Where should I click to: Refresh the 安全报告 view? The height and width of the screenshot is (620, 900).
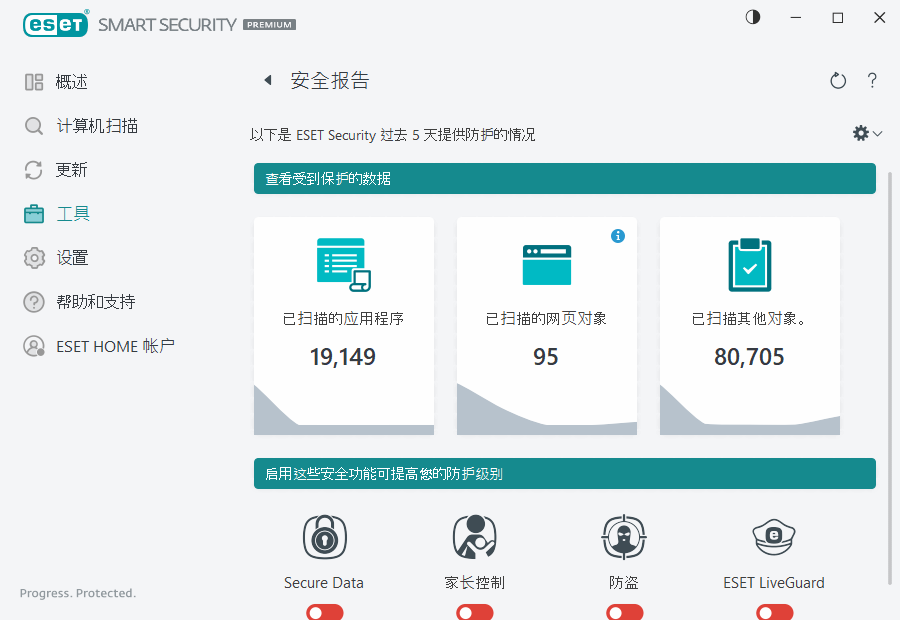point(838,80)
